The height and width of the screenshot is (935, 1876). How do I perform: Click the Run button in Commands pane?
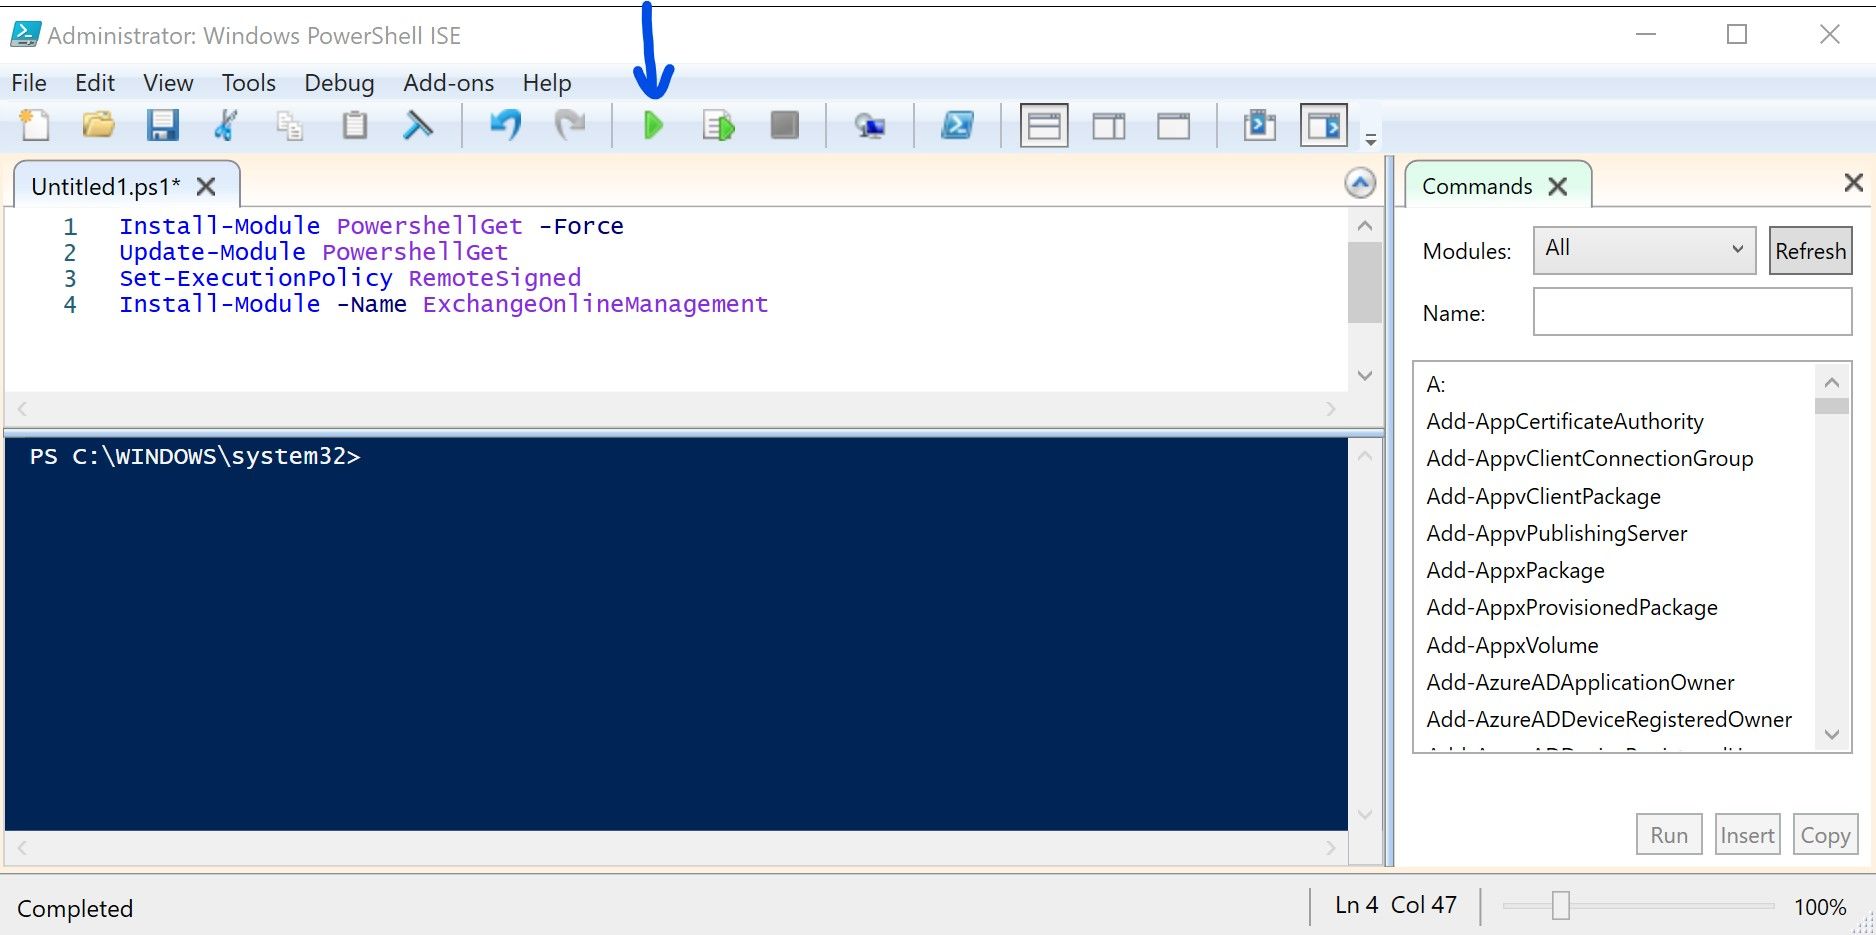pyautogui.click(x=1669, y=834)
